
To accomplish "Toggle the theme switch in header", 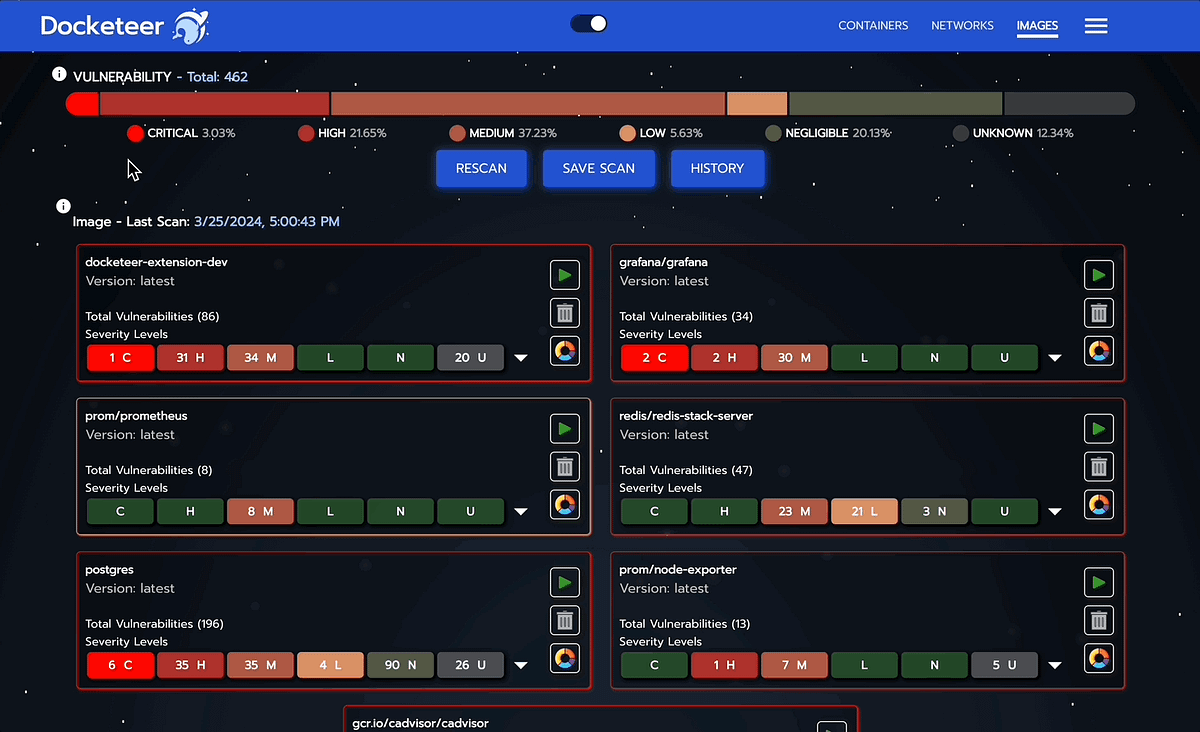I will (x=589, y=24).
